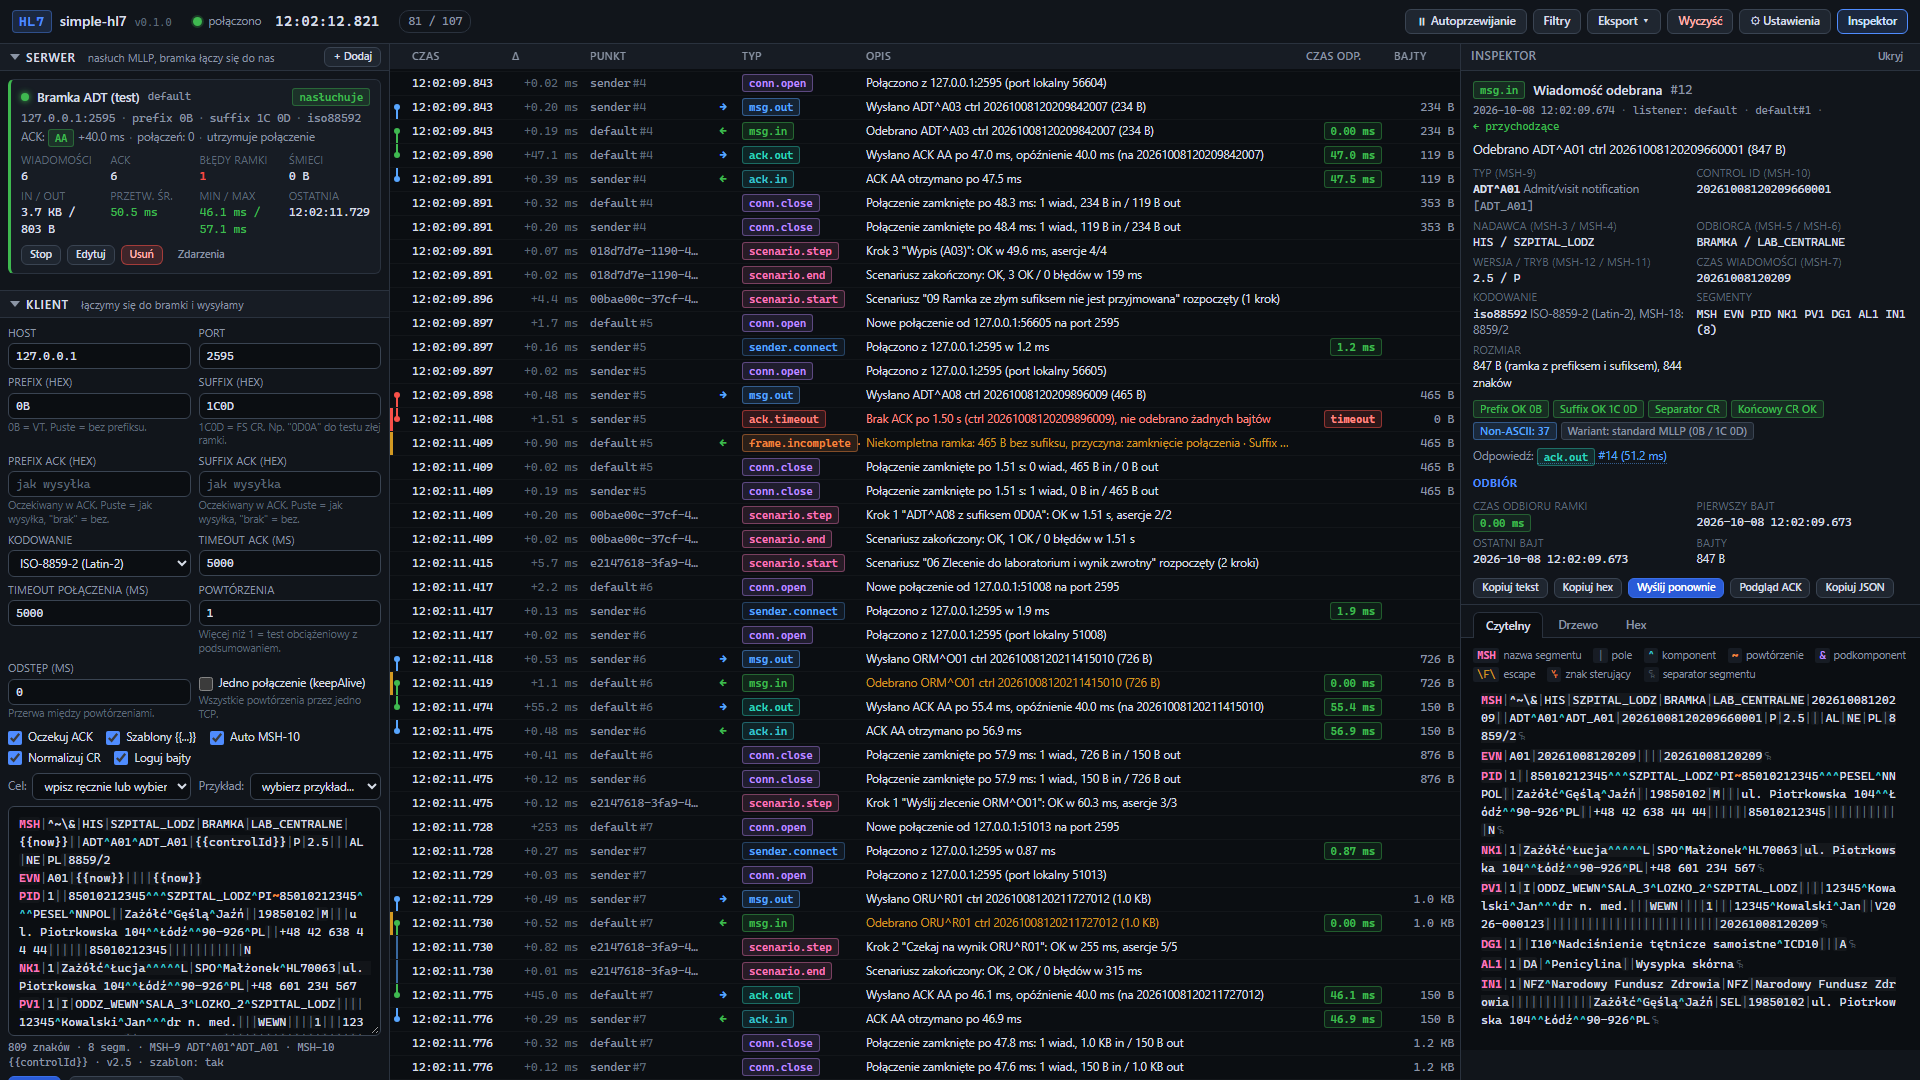This screenshot has width=1920, height=1080.
Task: Open the Filtry panel
Action: point(1556,21)
